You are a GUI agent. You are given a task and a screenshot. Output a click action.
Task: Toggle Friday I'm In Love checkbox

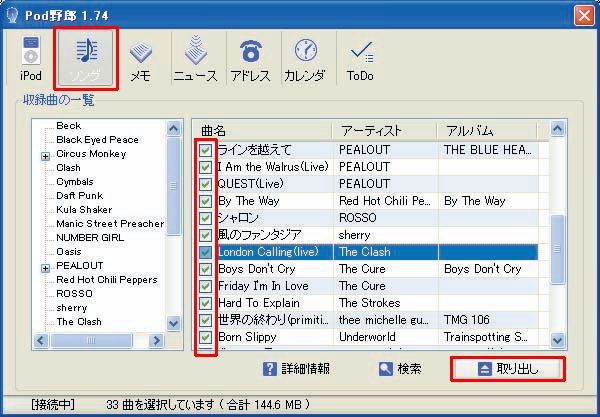point(205,286)
